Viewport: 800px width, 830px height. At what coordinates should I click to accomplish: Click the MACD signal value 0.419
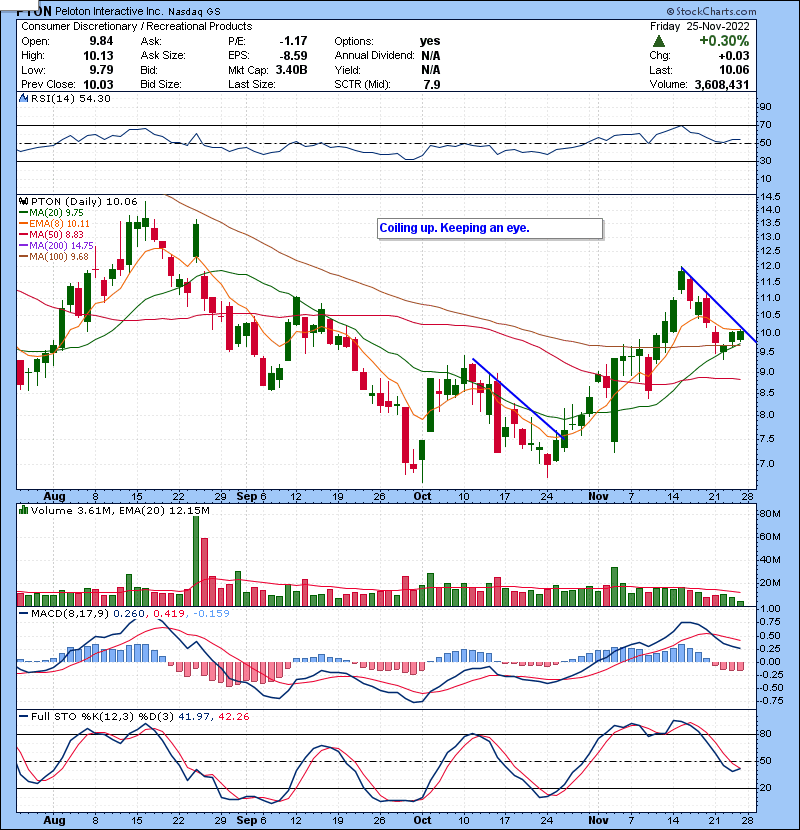pyautogui.click(x=169, y=614)
